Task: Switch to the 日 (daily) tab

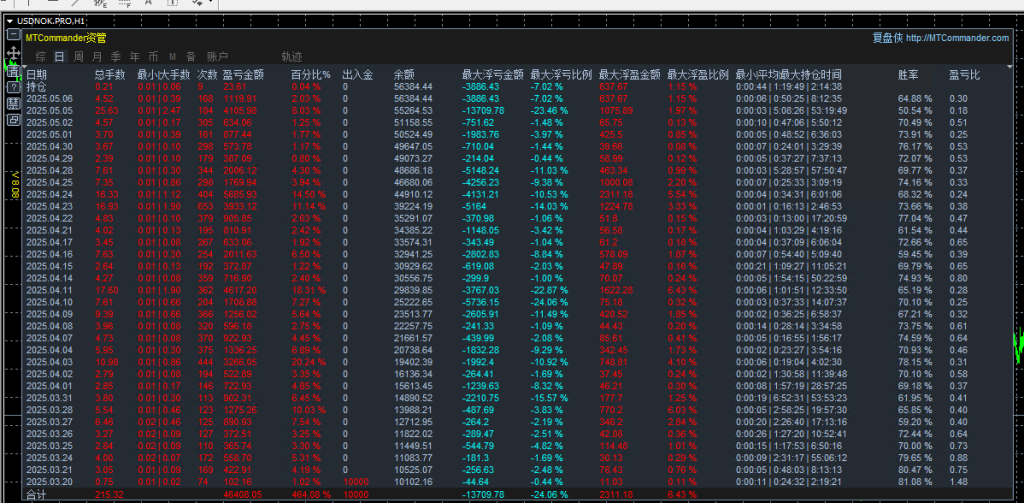Action: click(x=61, y=57)
